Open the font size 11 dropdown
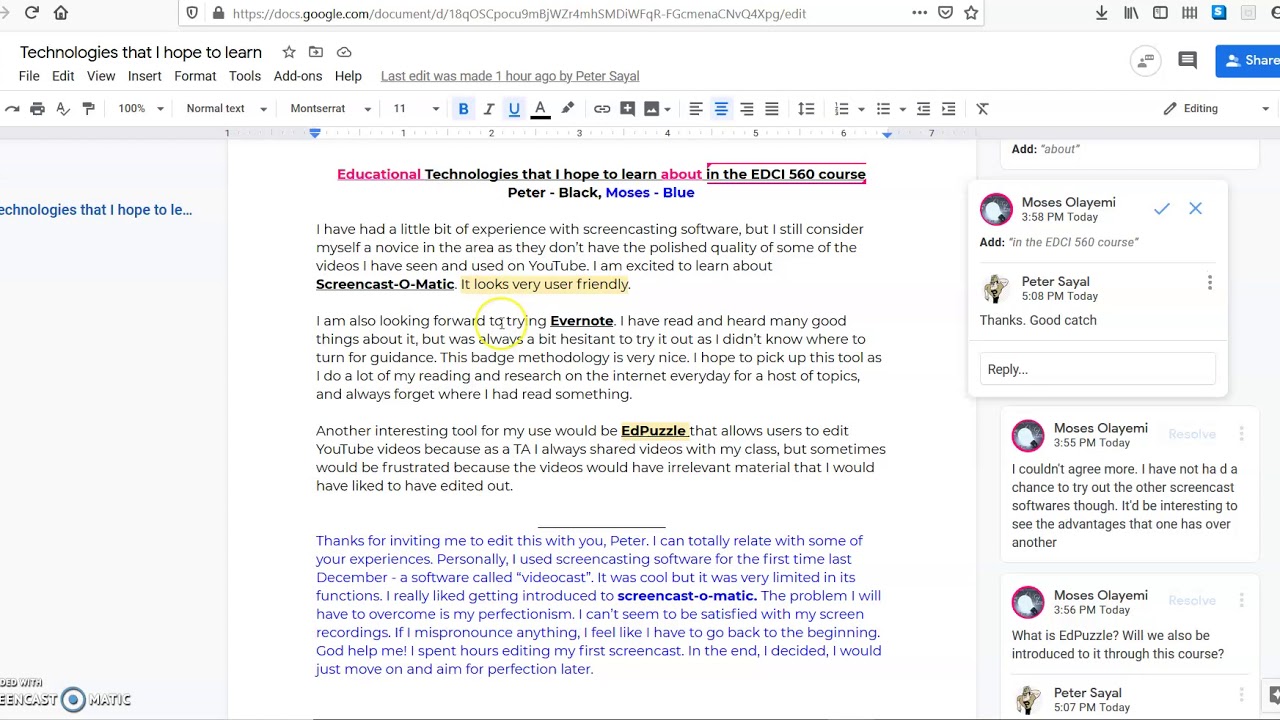This screenshot has height=720, width=1280. [414, 108]
